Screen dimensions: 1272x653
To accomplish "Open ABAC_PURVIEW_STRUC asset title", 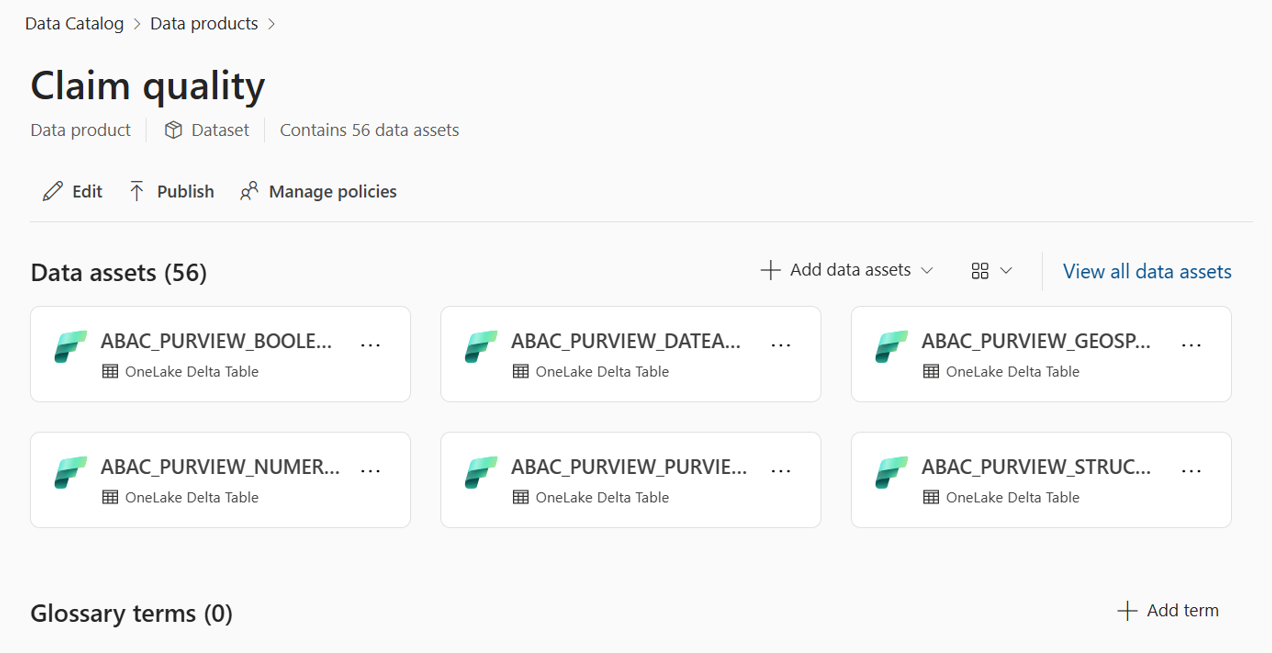I will 1037,467.
